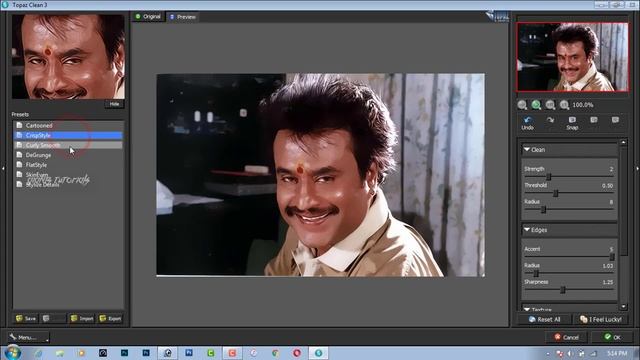The height and width of the screenshot is (360, 640).
Task: Collapse the left panel arrow
Action: [3, 168]
